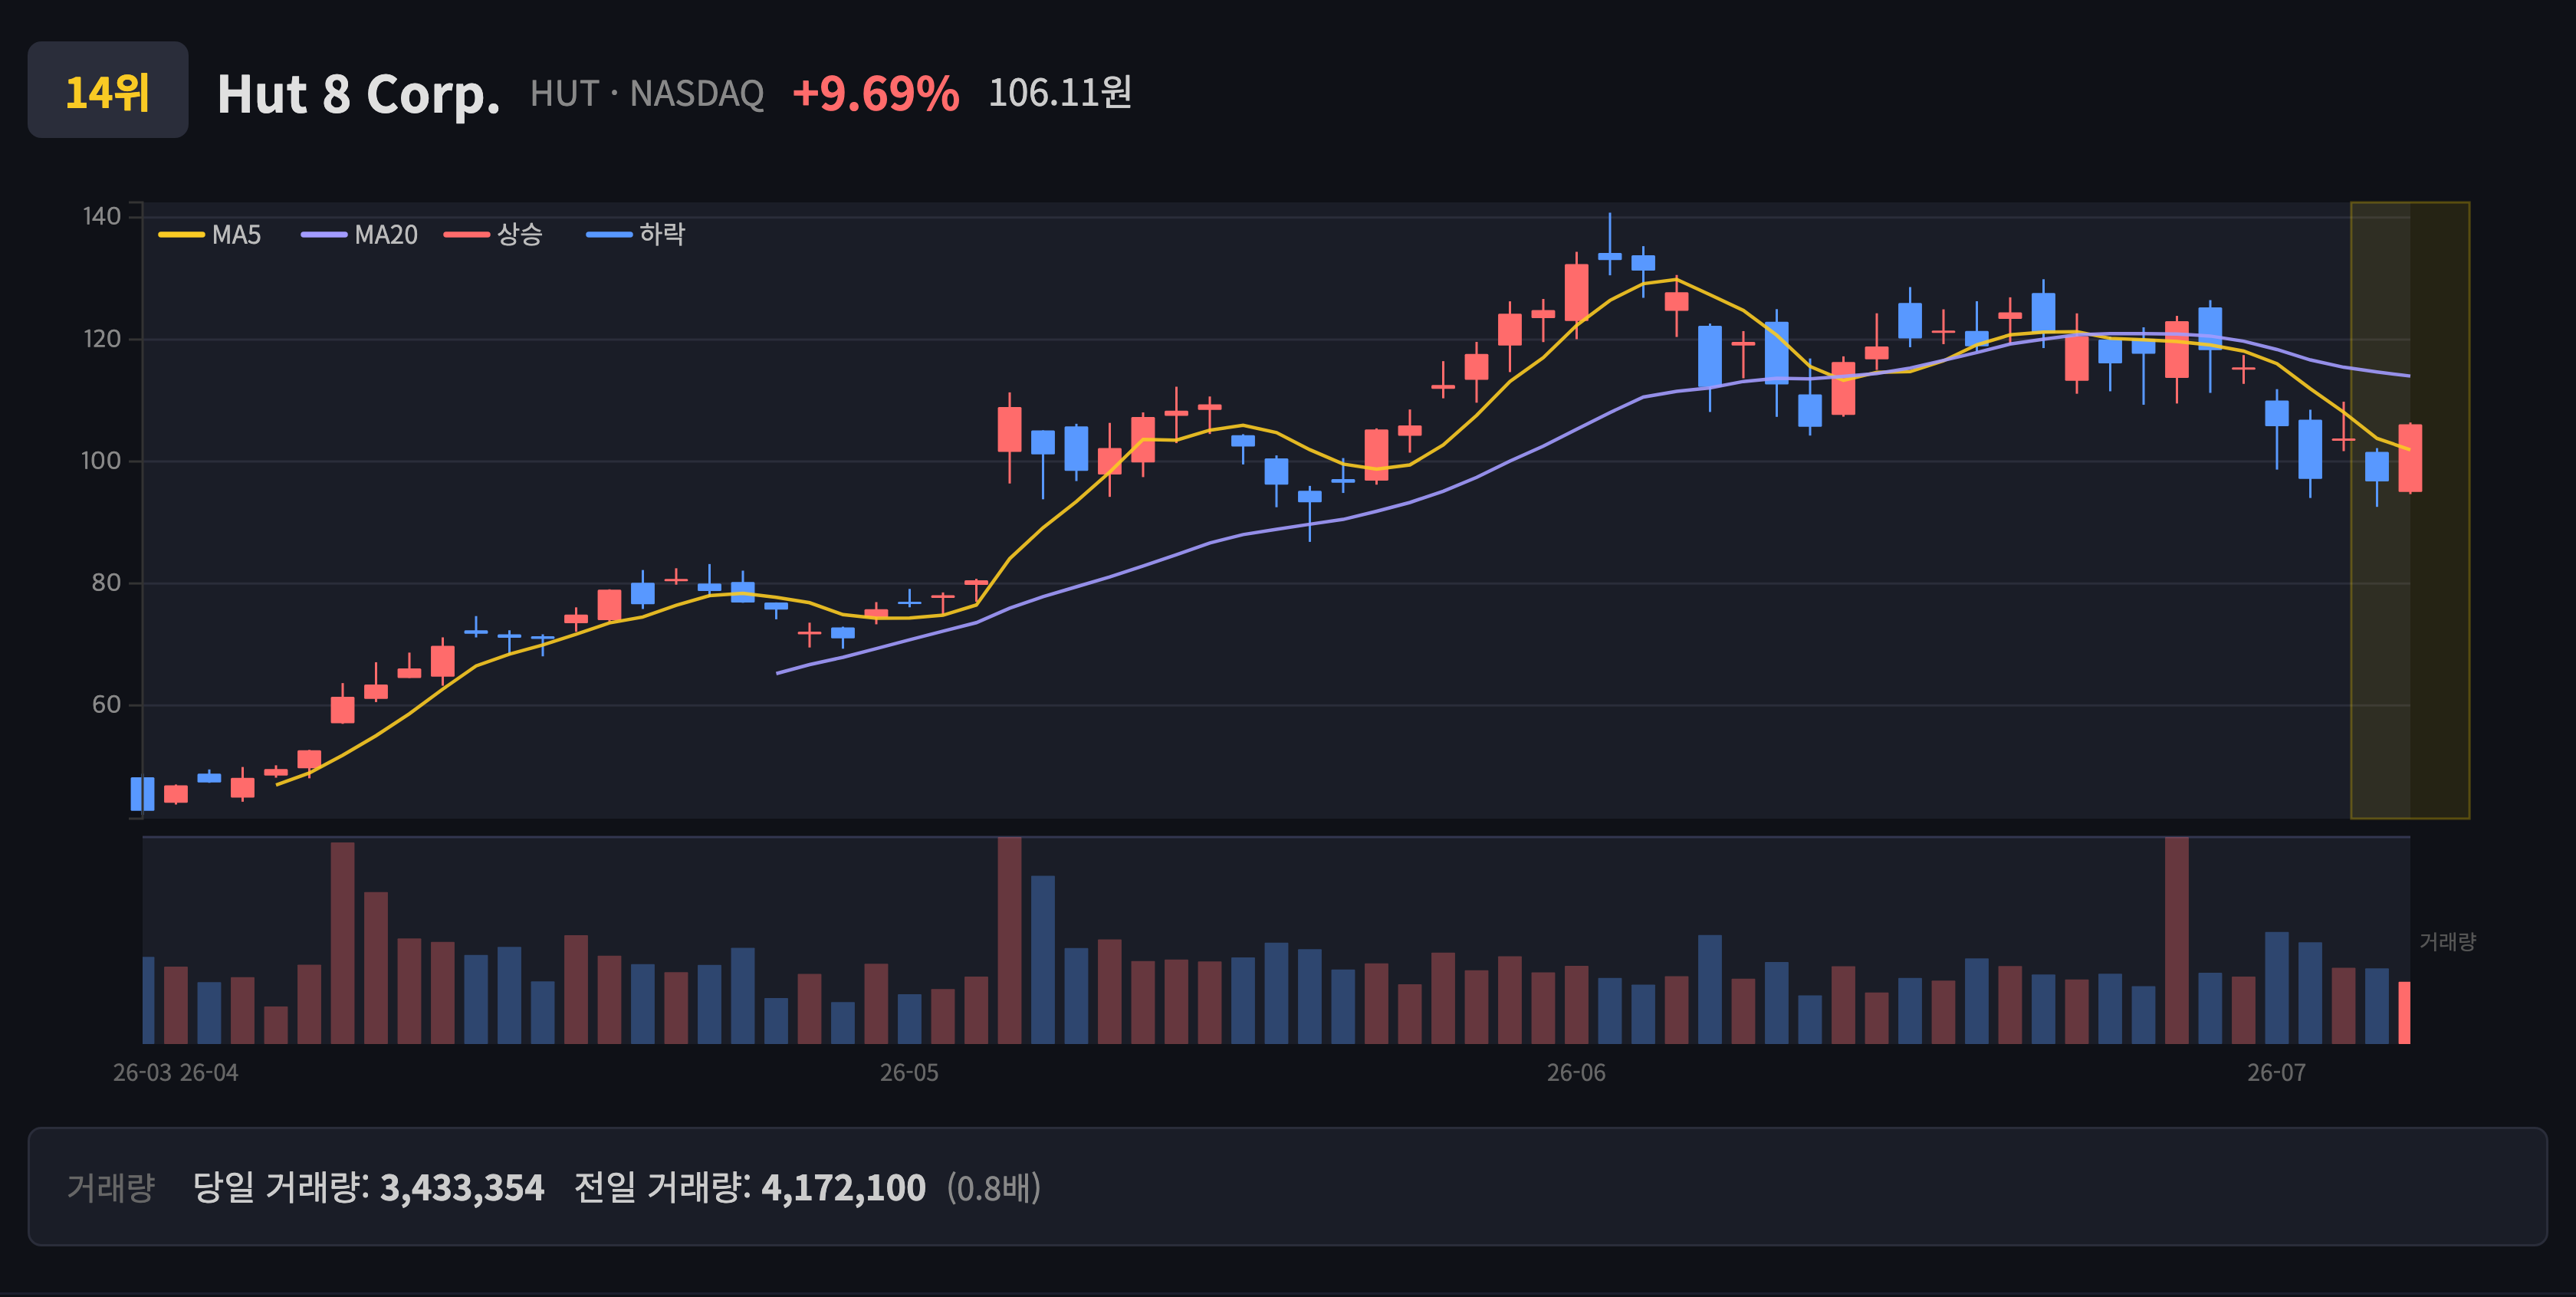Click the 26-05 date axis label

point(909,1073)
